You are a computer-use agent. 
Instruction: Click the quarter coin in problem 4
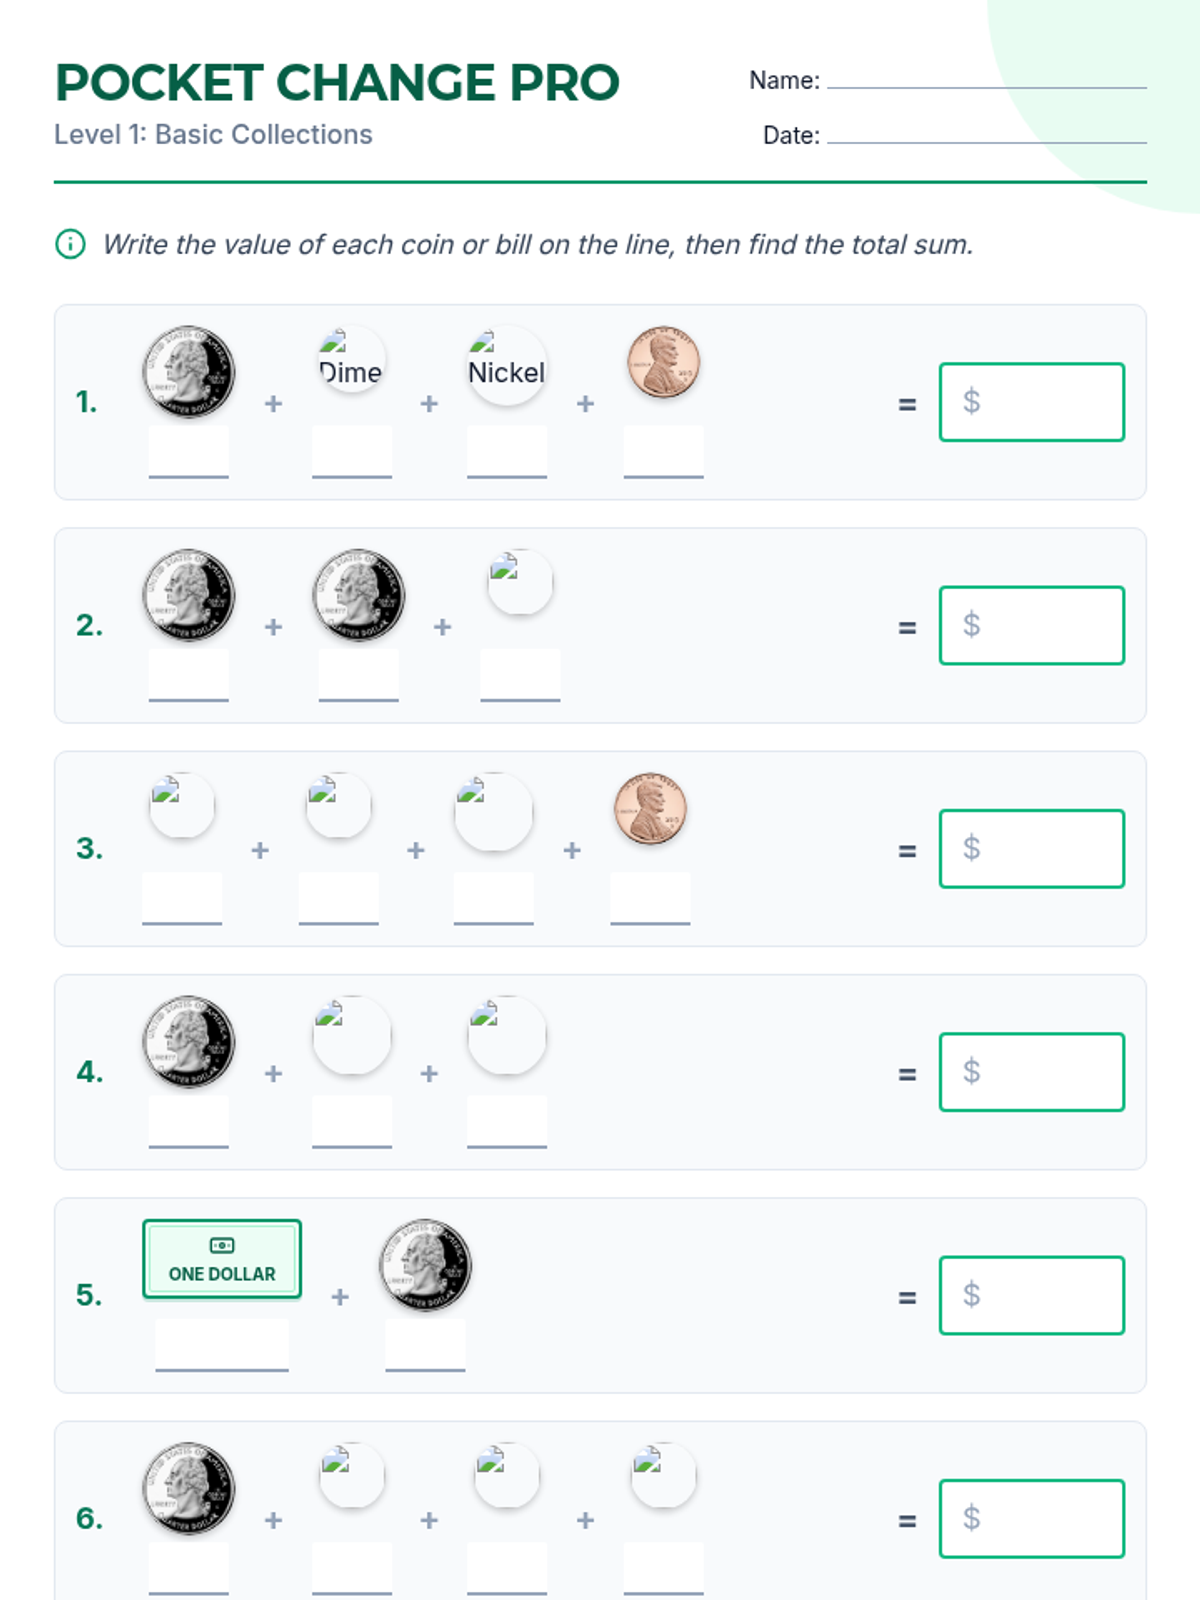[188, 1042]
